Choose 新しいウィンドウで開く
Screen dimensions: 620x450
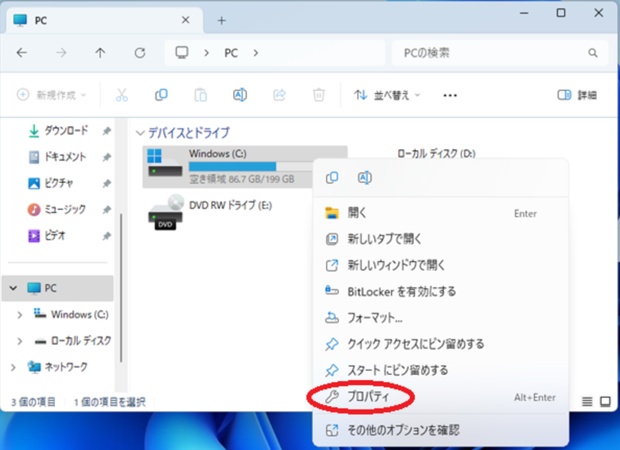pos(440,265)
